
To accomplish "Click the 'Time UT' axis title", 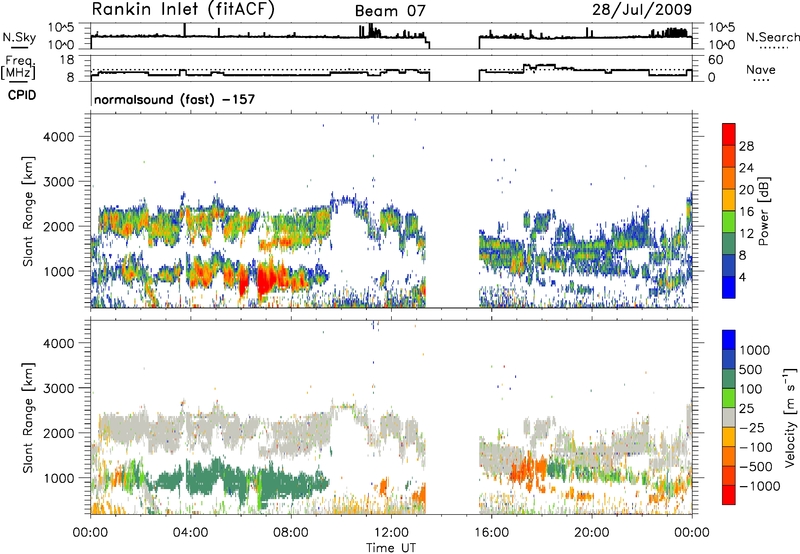I will coord(391,548).
